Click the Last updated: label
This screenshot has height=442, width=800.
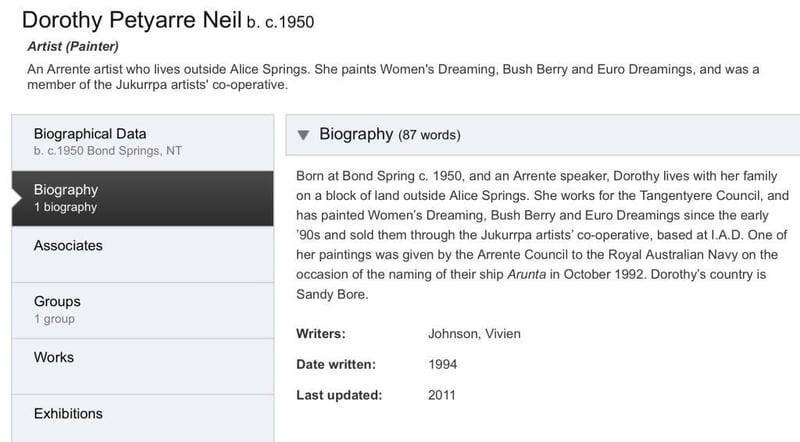[x=339, y=395]
